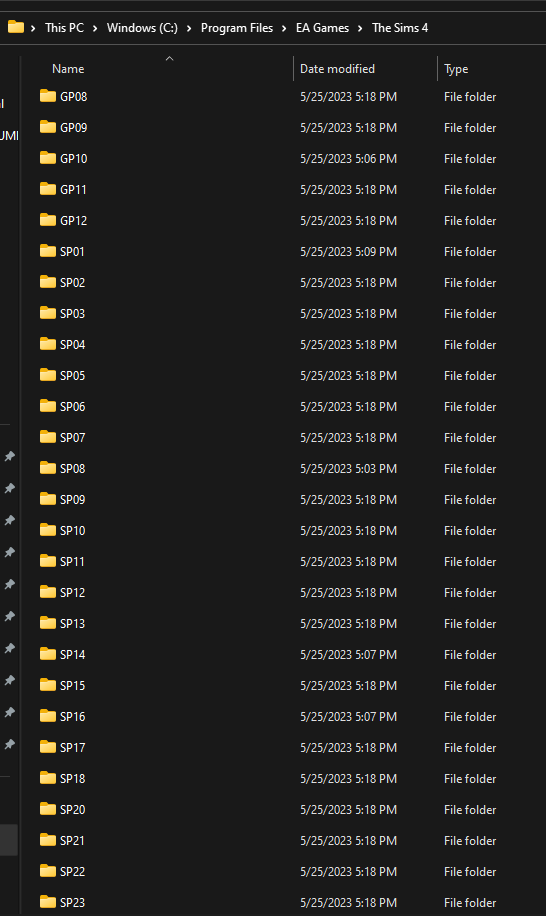This screenshot has height=916, width=546.
Task: Open the chevron after Windows (C:)
Action: tap(189, 28)
